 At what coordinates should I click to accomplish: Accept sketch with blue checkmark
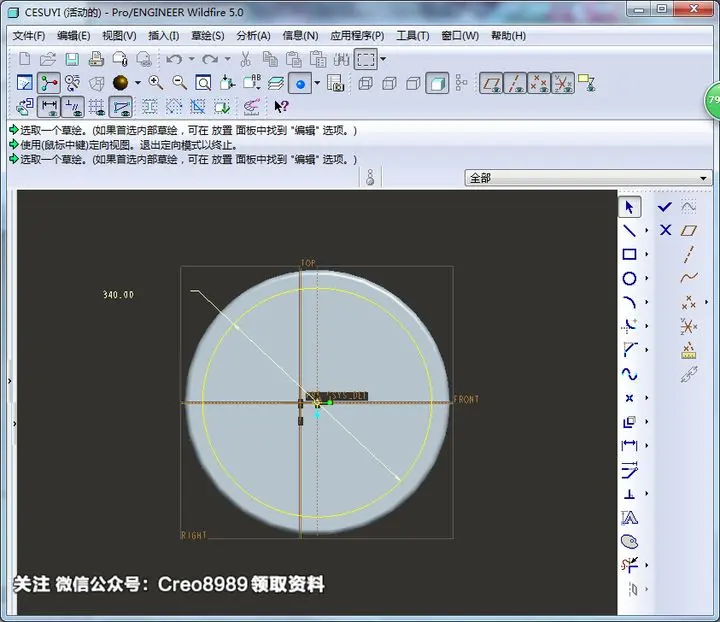click(x=665, y=207)
